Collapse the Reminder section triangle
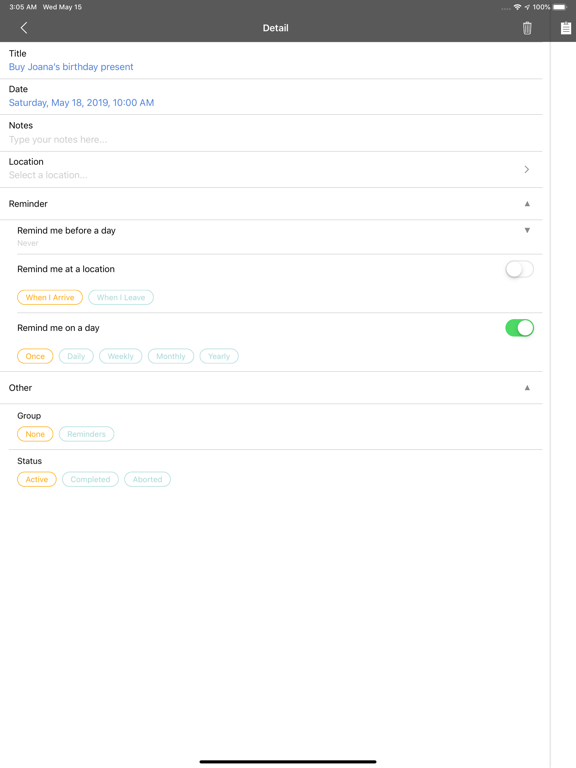 tap(528, 204)
